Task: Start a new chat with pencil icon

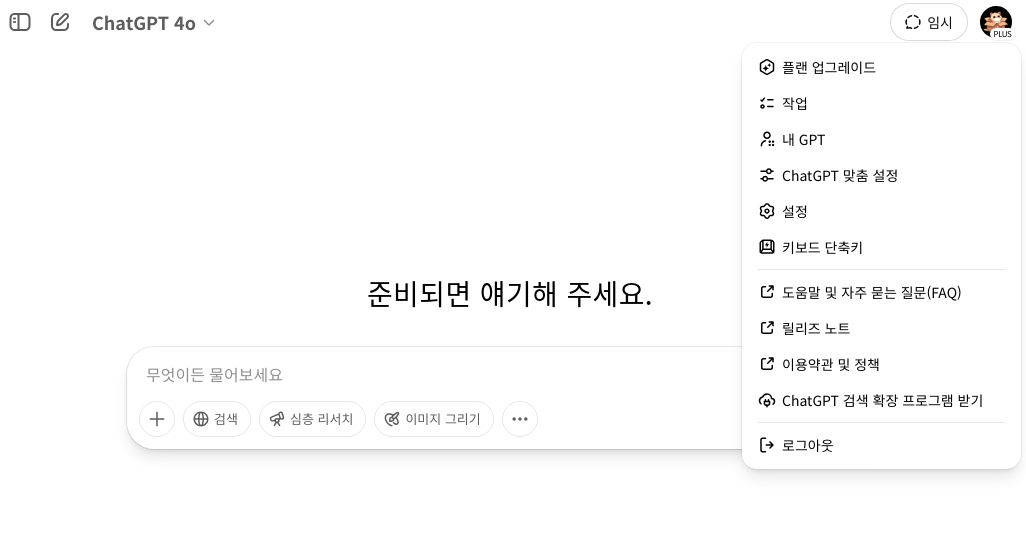Action: (60, 22)
